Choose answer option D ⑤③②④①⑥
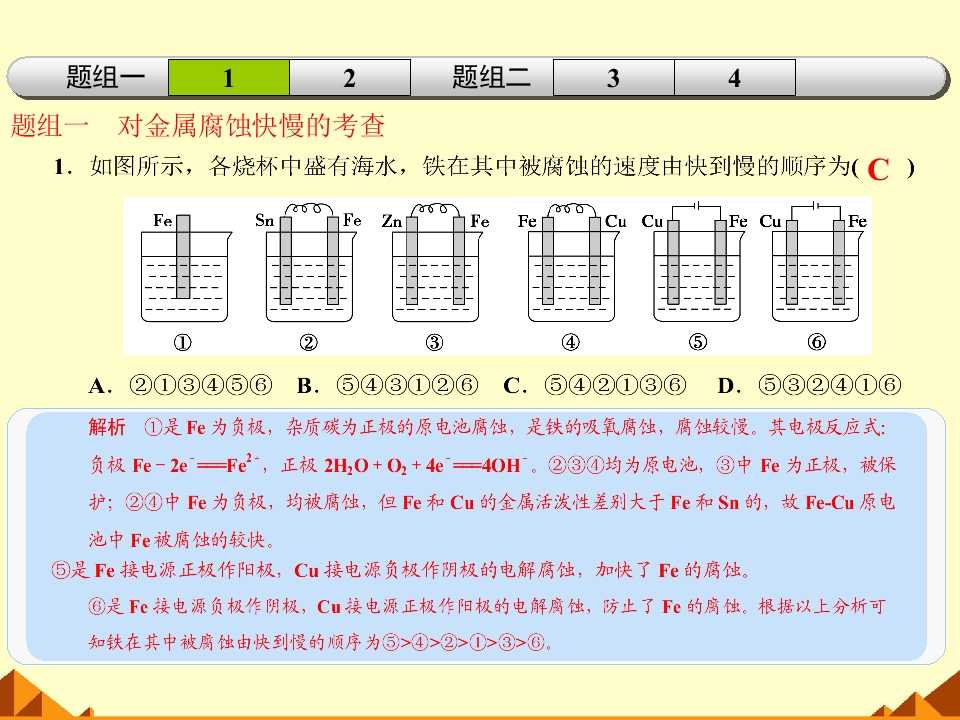The image size is (960, 720). (809, 385)
